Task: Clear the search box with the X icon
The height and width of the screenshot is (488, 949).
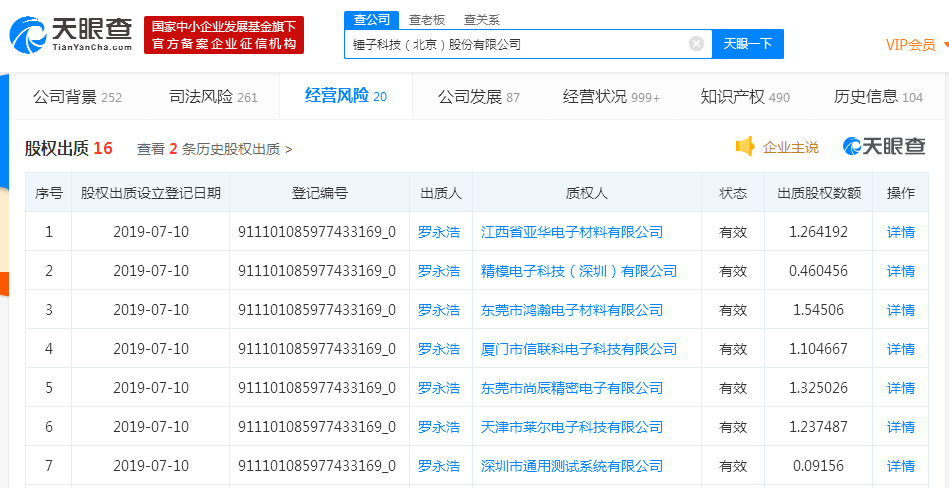Action: point(697,44)
